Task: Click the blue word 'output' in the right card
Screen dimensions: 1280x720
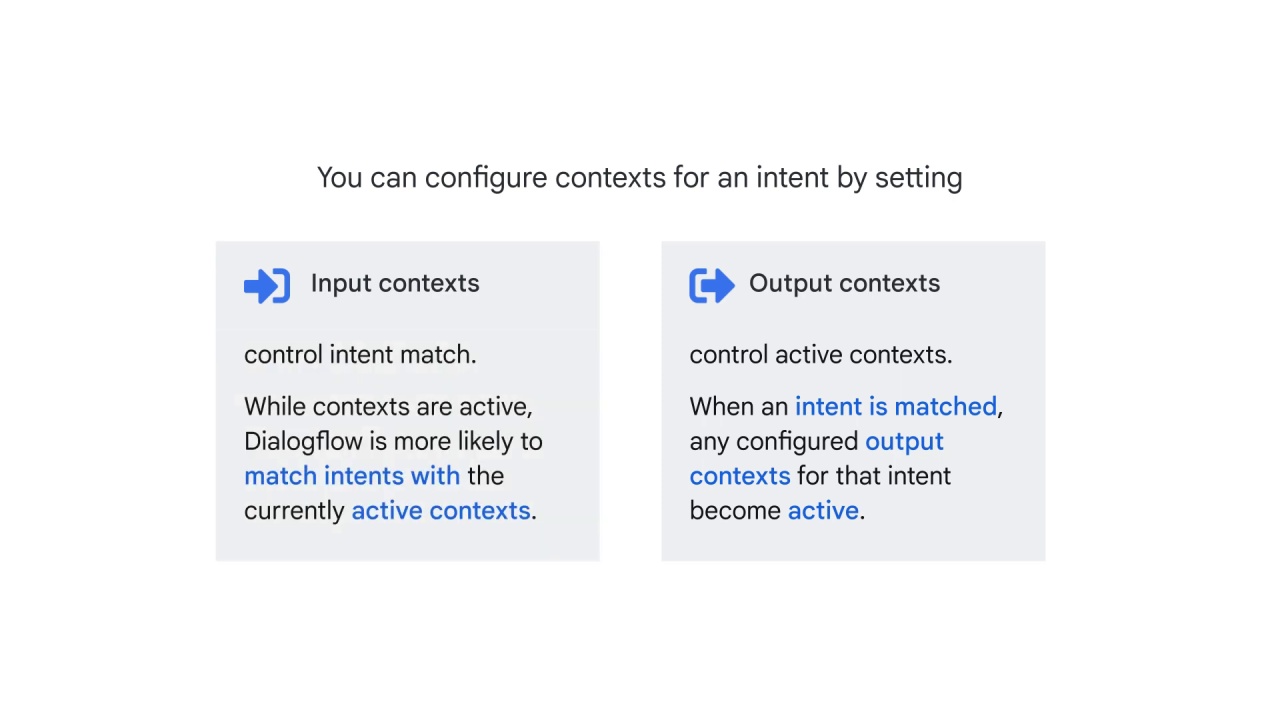Action: [x=904, y=442]
